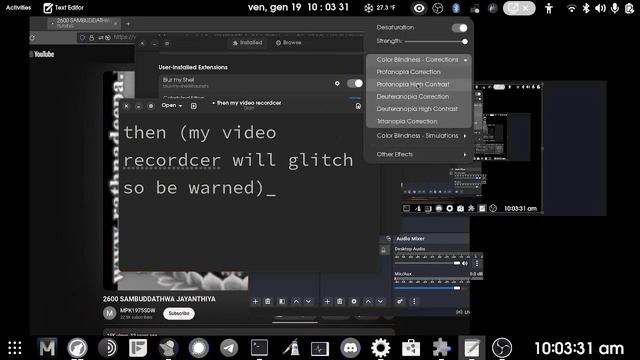Image resolution: width=640 pixels, height=360 pixels.
Task: Open the MPK1975SDW channel link
Action: coord(138,311)
